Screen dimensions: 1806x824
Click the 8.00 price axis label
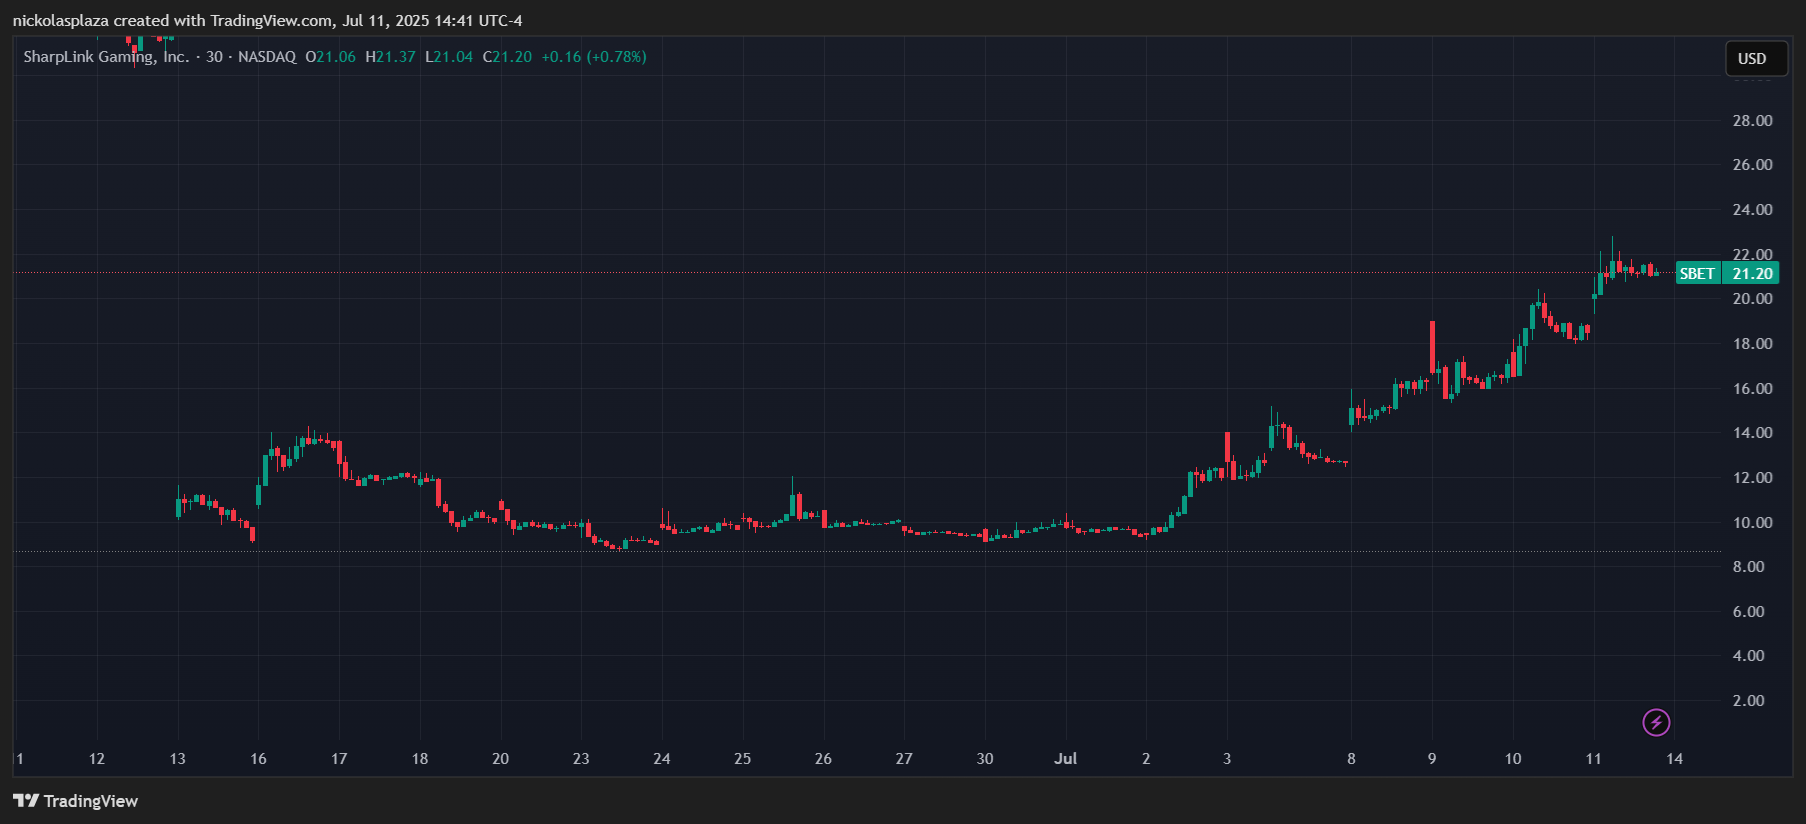[x=1748, y=567]
